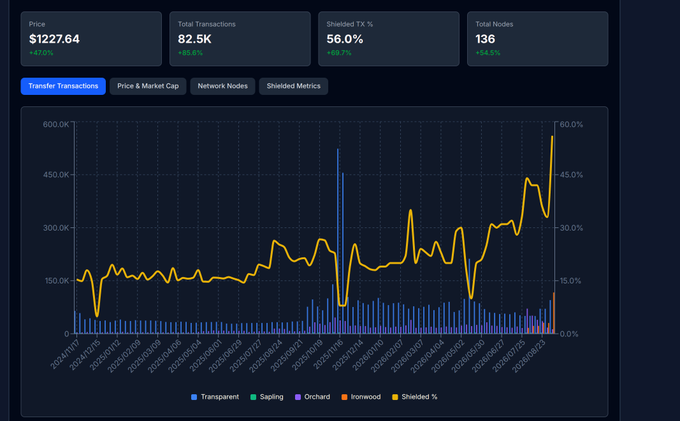Viewport: 680px width, 421px height.
Task: Click the Price card title label
Action: pos(37,24)
